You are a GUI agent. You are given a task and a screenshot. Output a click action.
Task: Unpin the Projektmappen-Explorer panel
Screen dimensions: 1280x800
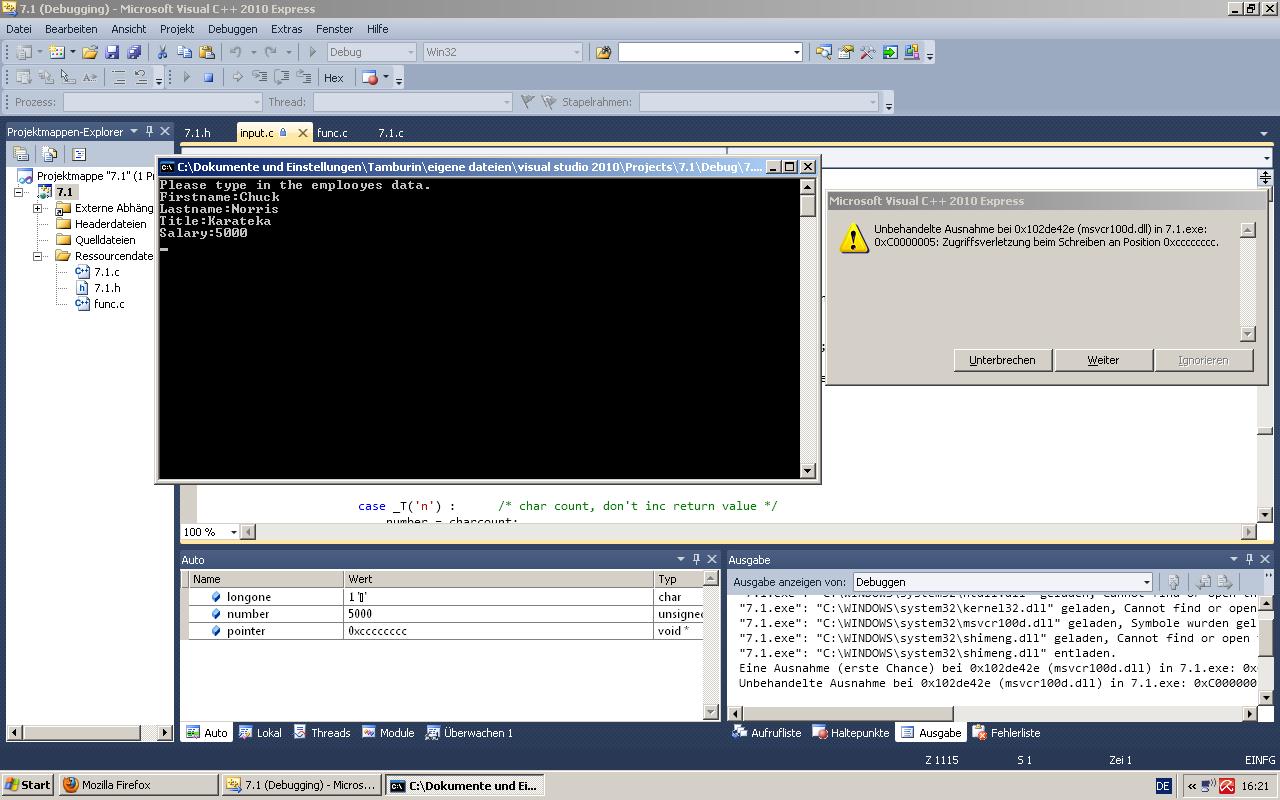point(150,131)
